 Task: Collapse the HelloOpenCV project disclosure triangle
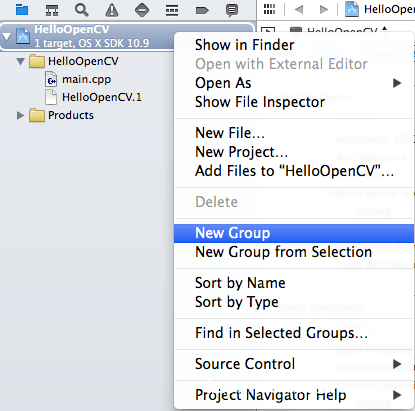6,36
